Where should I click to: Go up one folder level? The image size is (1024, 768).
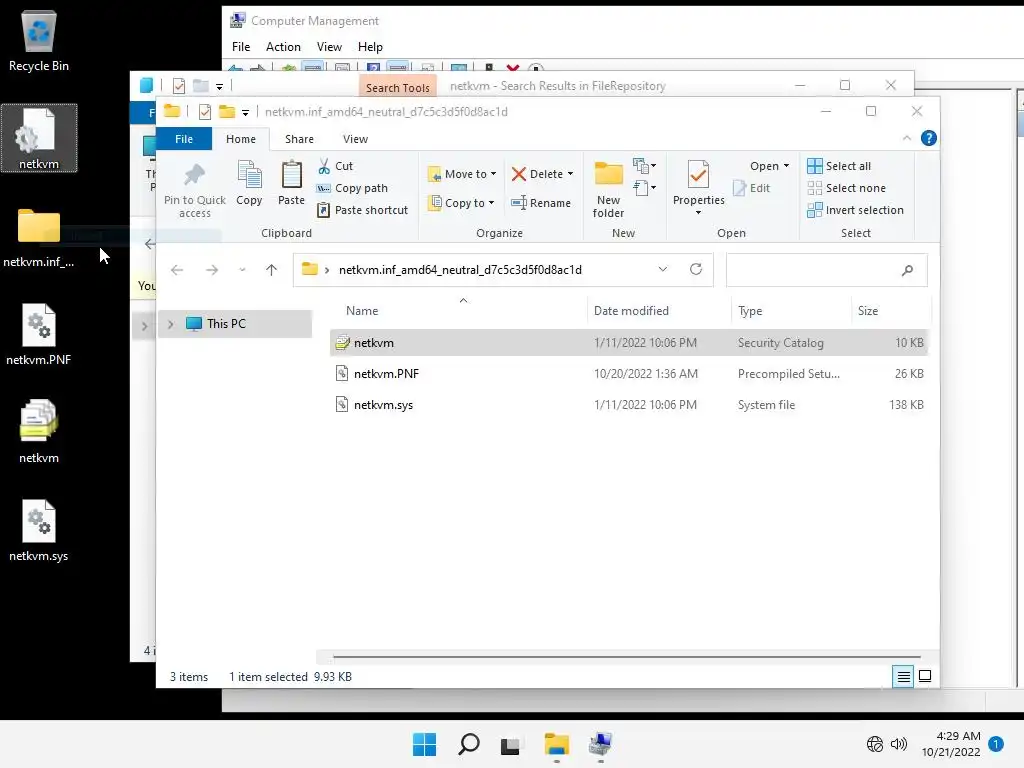(272, 270)
